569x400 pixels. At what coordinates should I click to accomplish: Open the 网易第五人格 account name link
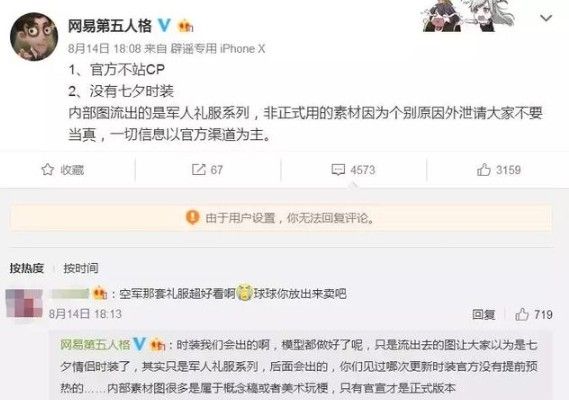pos(110,26)
